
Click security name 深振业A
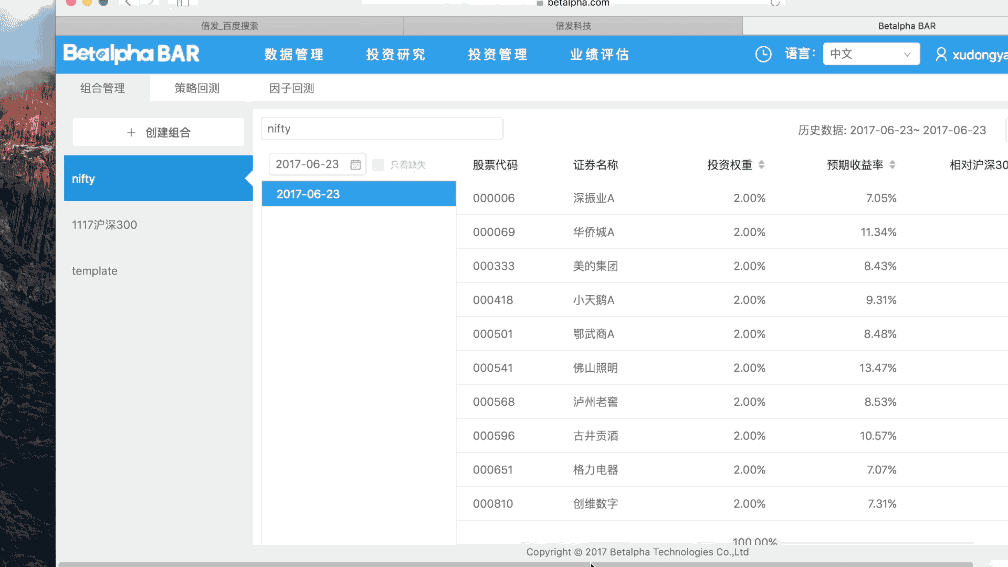(x=594, y=198)
